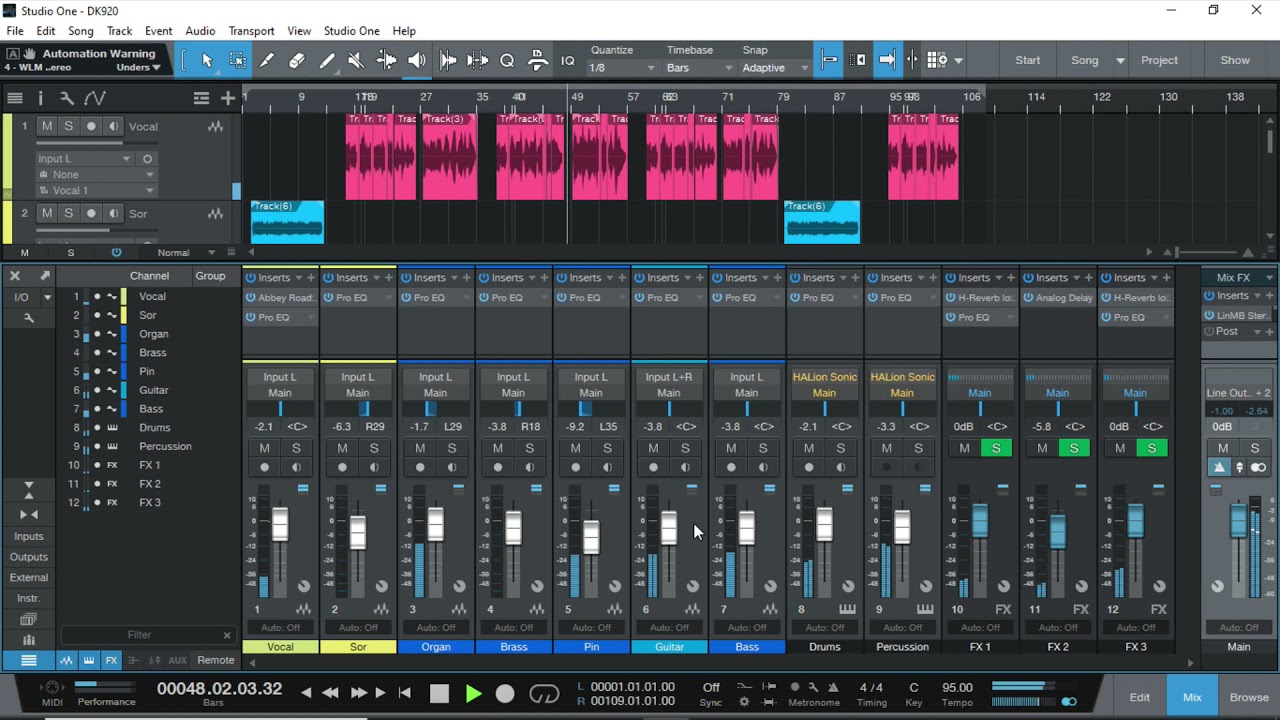Viewport: 1280px width, 720px height.
Task: Start playback with the green Play button
Action: pos(473,693)
